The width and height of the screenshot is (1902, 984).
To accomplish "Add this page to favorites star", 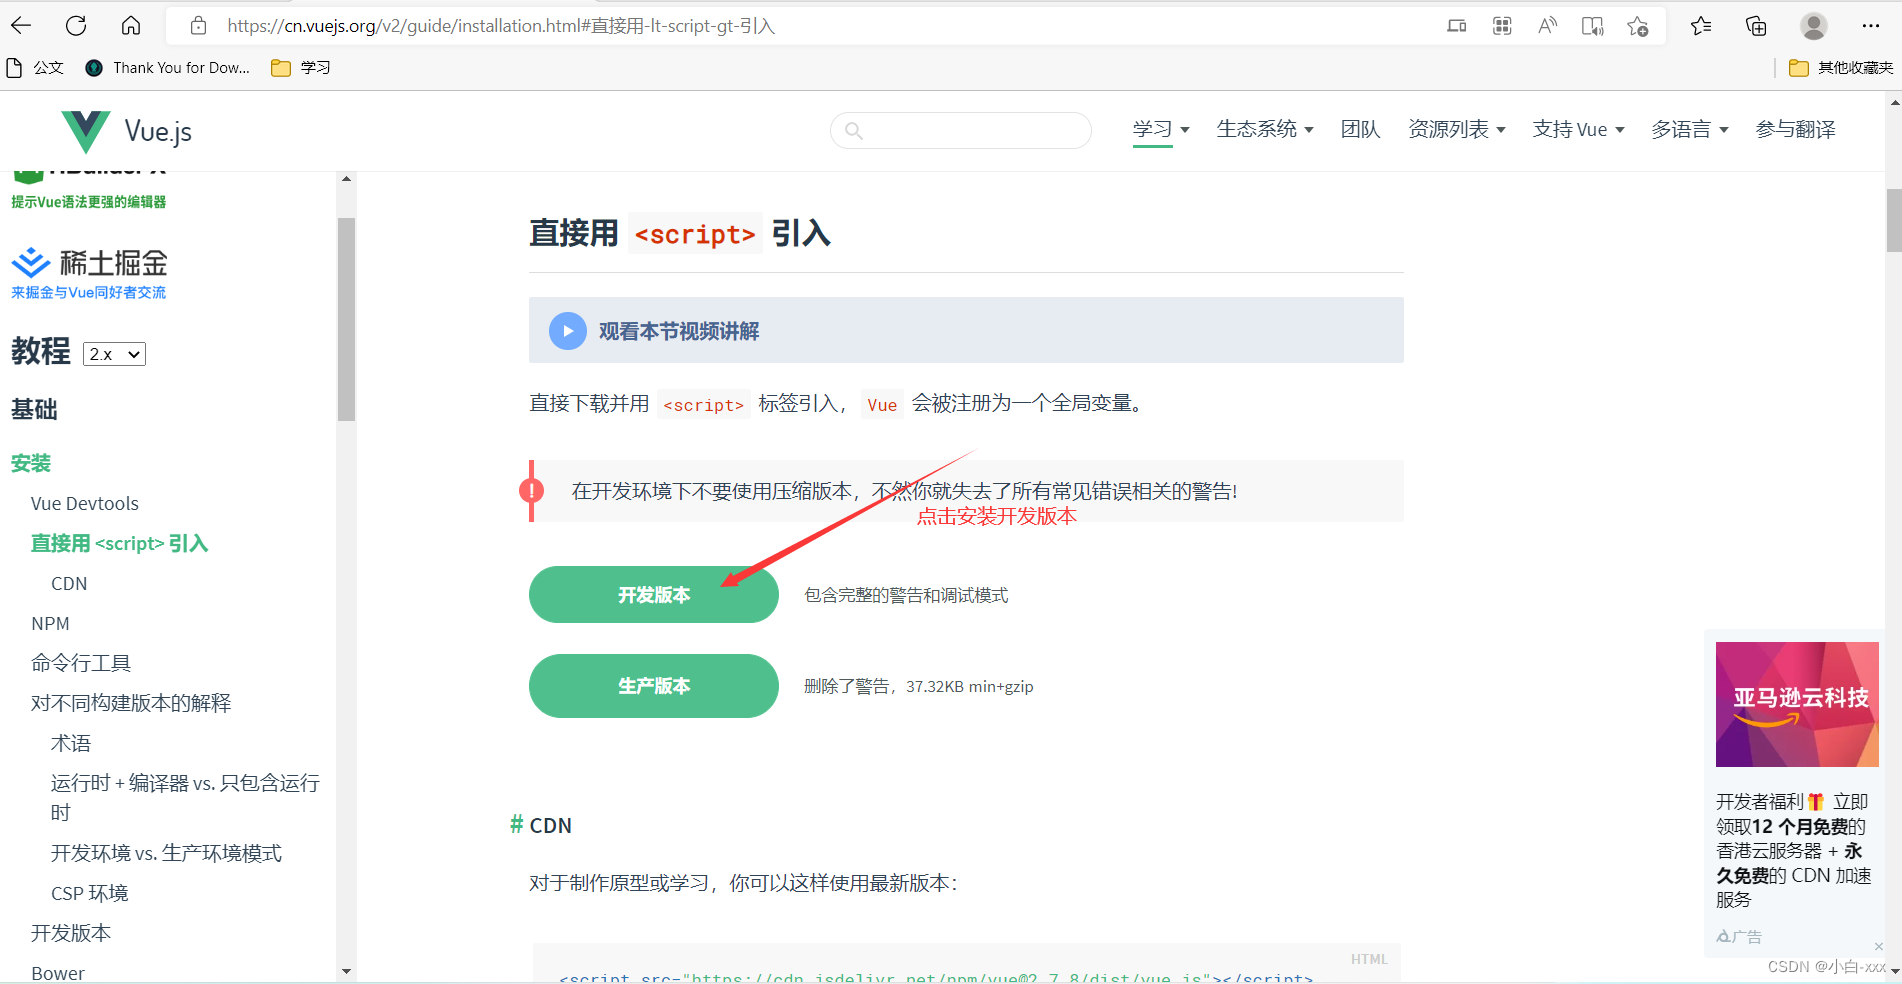I will pyautogui.click(x=1637, y=26).
